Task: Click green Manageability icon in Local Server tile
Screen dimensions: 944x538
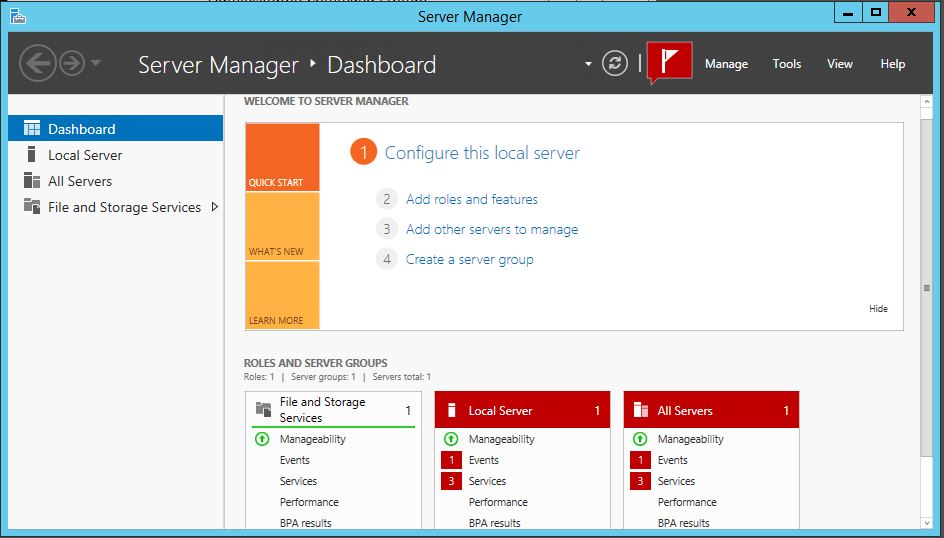Action: tap(451, 439)
